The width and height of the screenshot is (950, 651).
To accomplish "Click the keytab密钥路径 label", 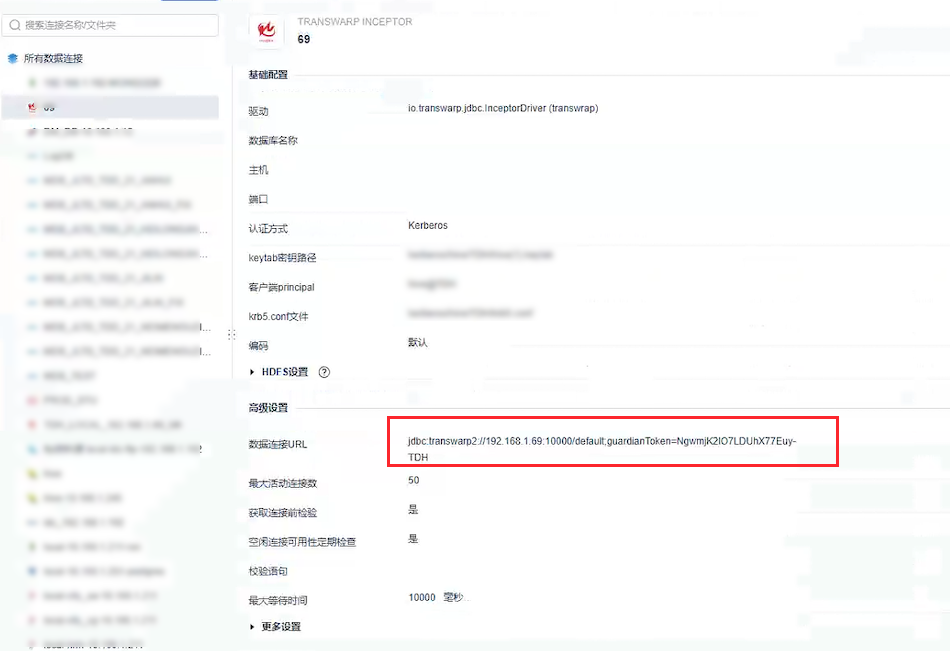I will 282,258.
